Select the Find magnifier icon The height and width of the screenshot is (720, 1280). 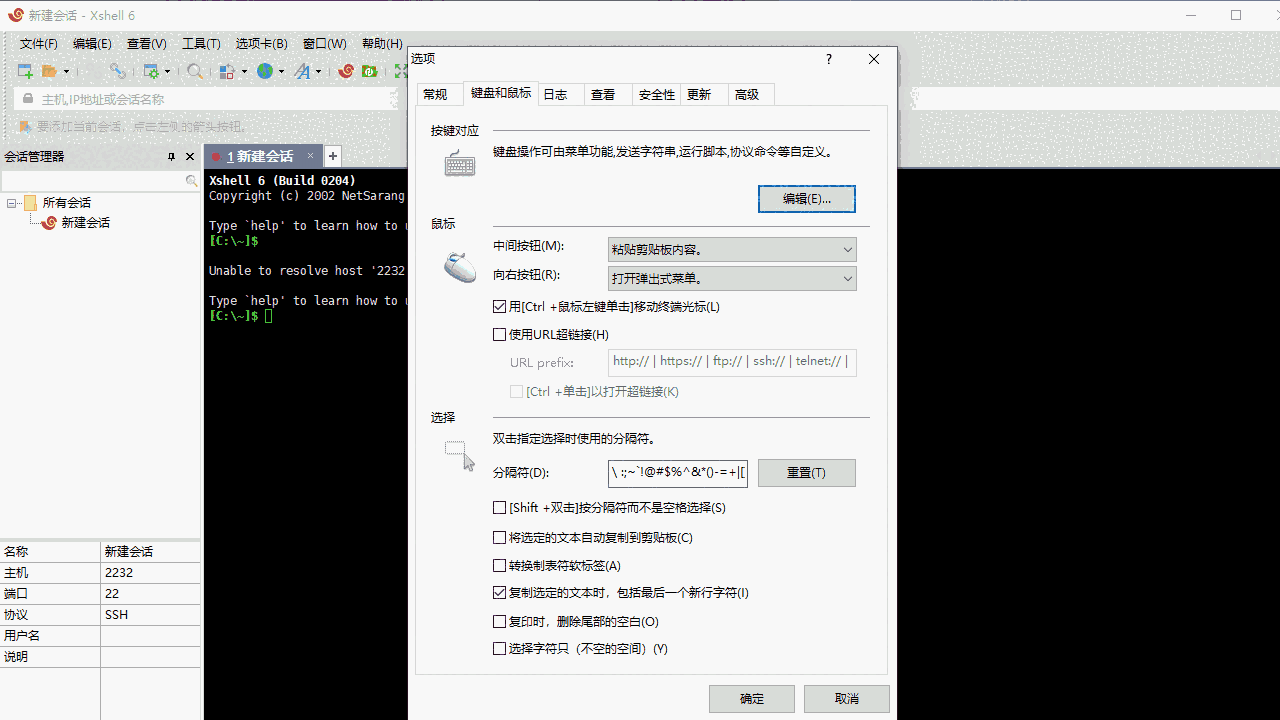tap(192, 71)
